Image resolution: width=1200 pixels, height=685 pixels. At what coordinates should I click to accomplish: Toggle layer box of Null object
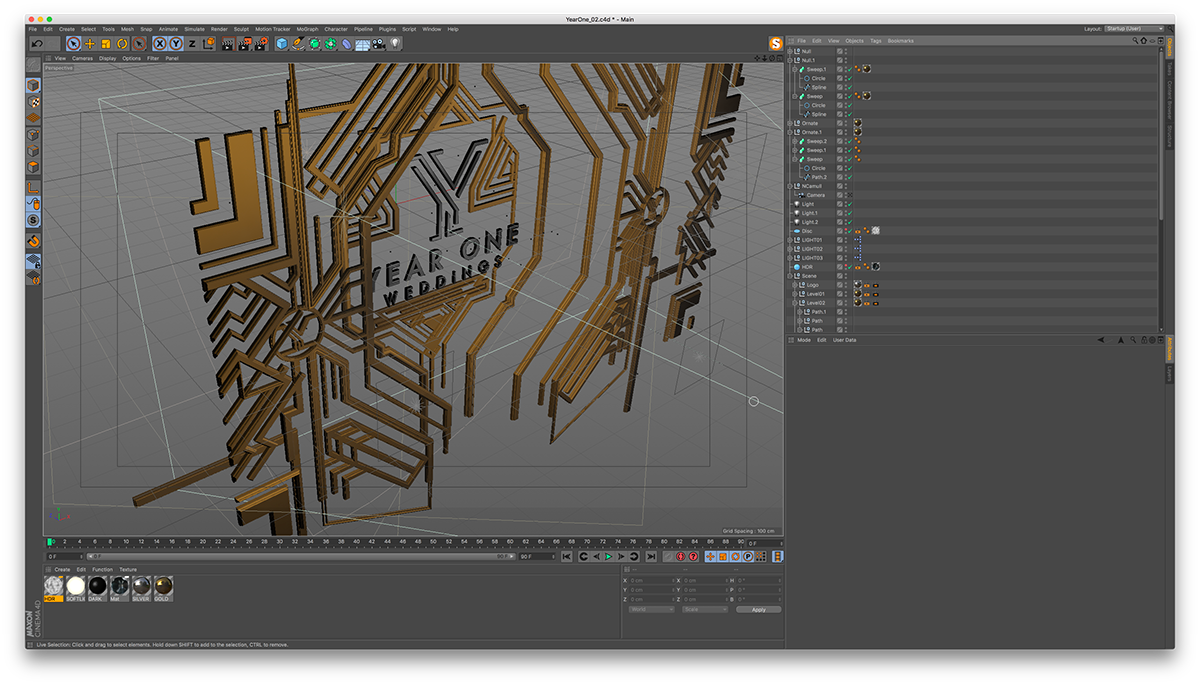[840, 51]
